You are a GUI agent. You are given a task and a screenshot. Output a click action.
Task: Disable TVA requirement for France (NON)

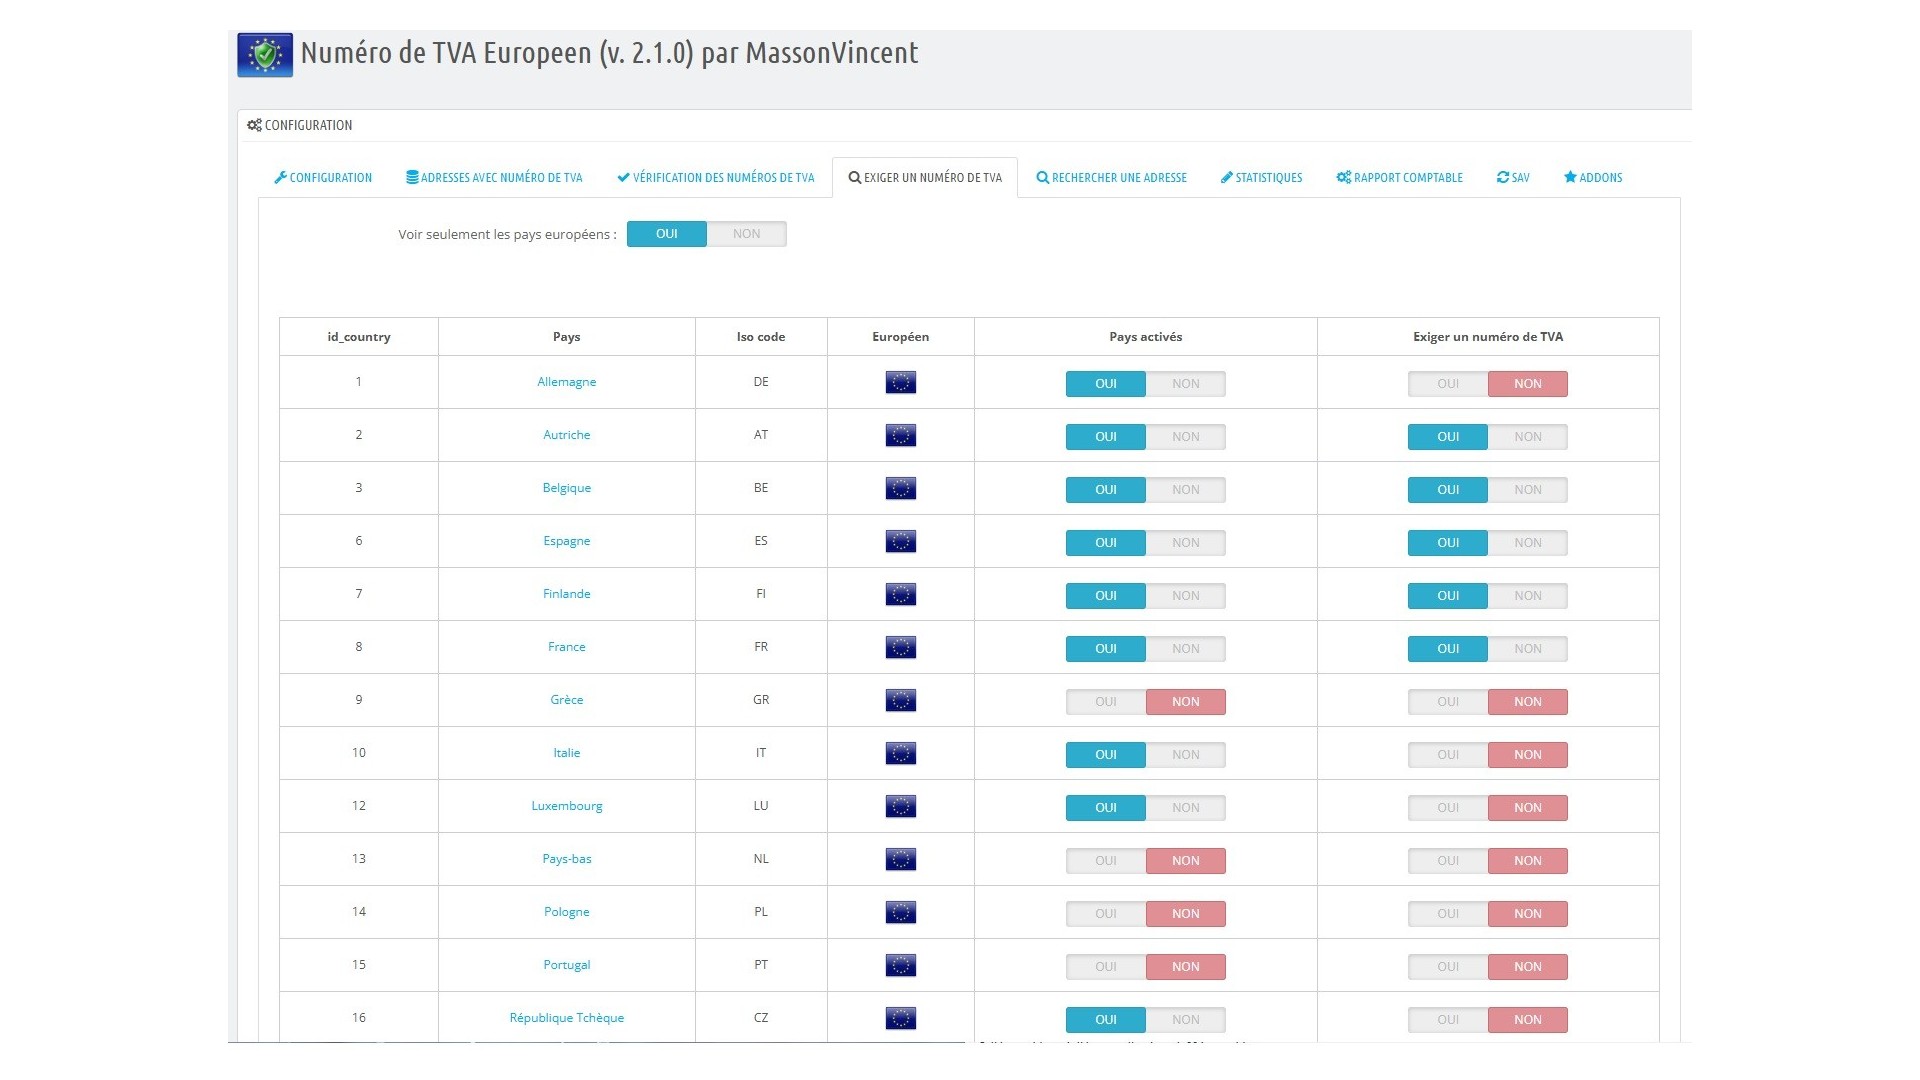[1527, 649]
